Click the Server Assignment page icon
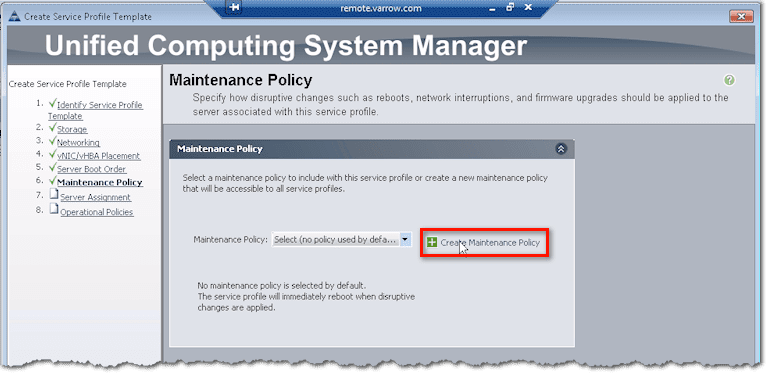Screen dimensions: 766x373 55,195
